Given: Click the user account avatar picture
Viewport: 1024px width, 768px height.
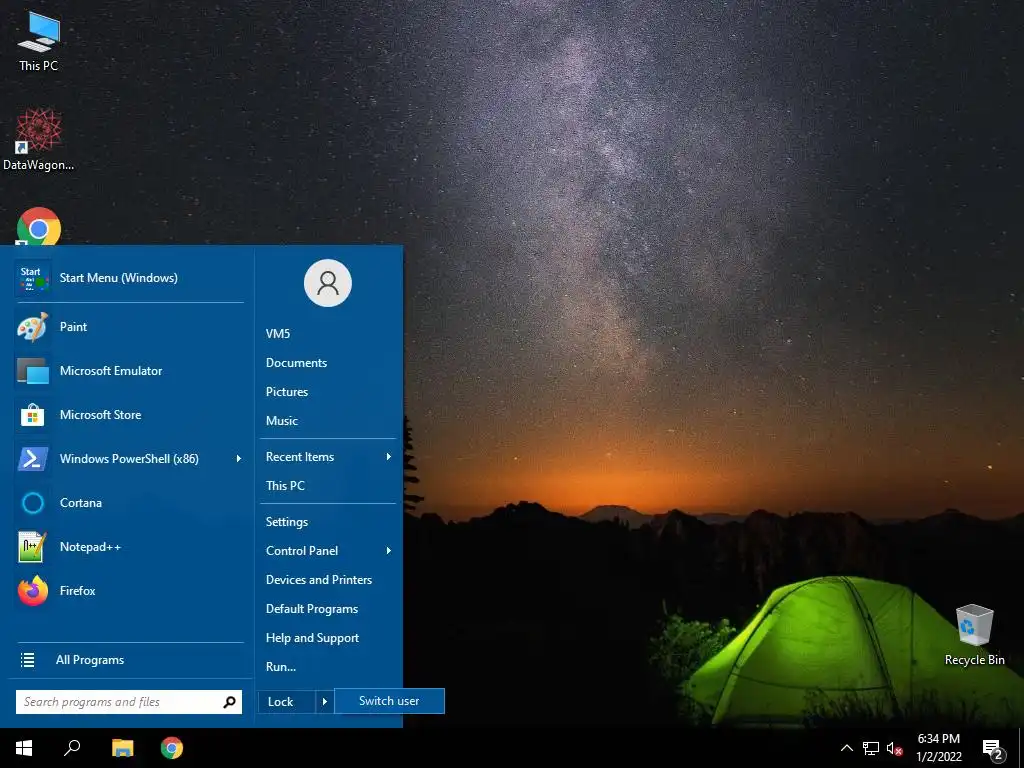Looking at the screenshot, I should [328, 283].
